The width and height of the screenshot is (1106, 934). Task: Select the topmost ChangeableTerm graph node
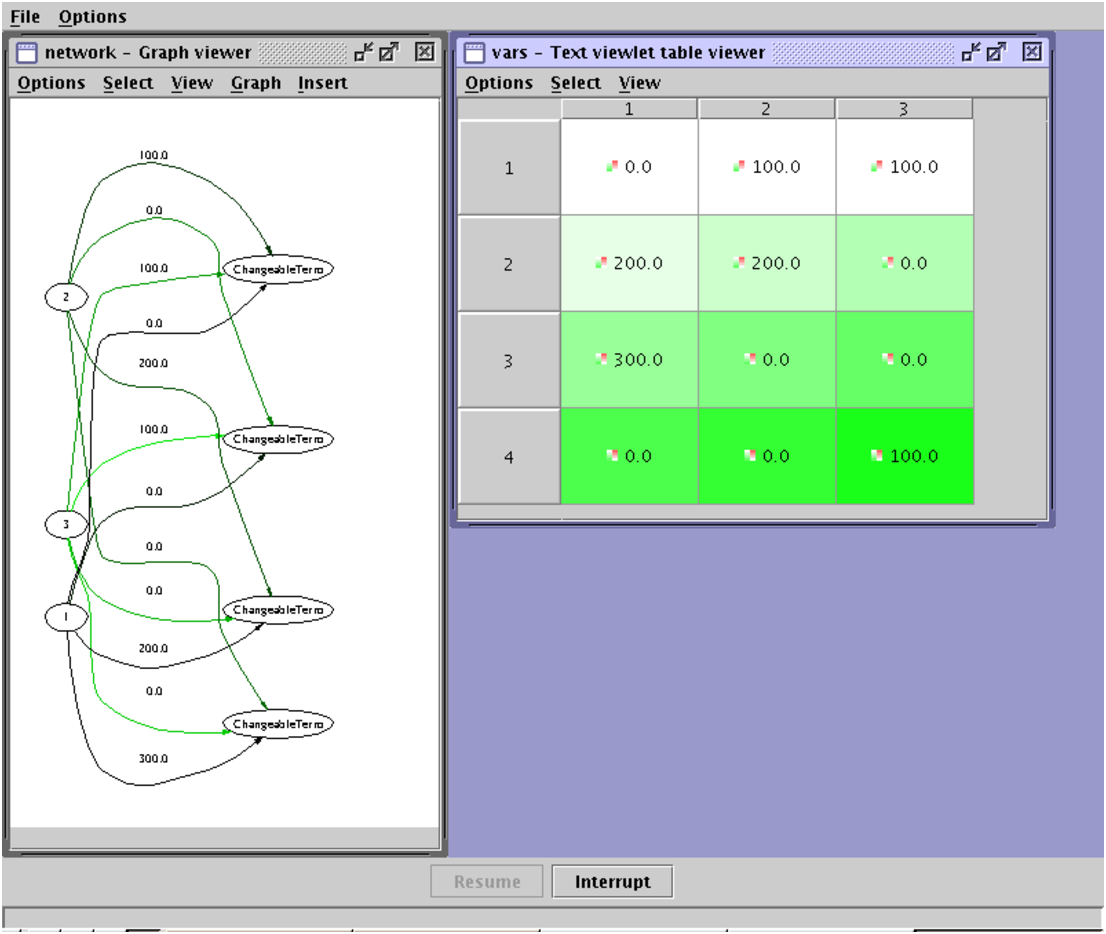click(277, 270)
